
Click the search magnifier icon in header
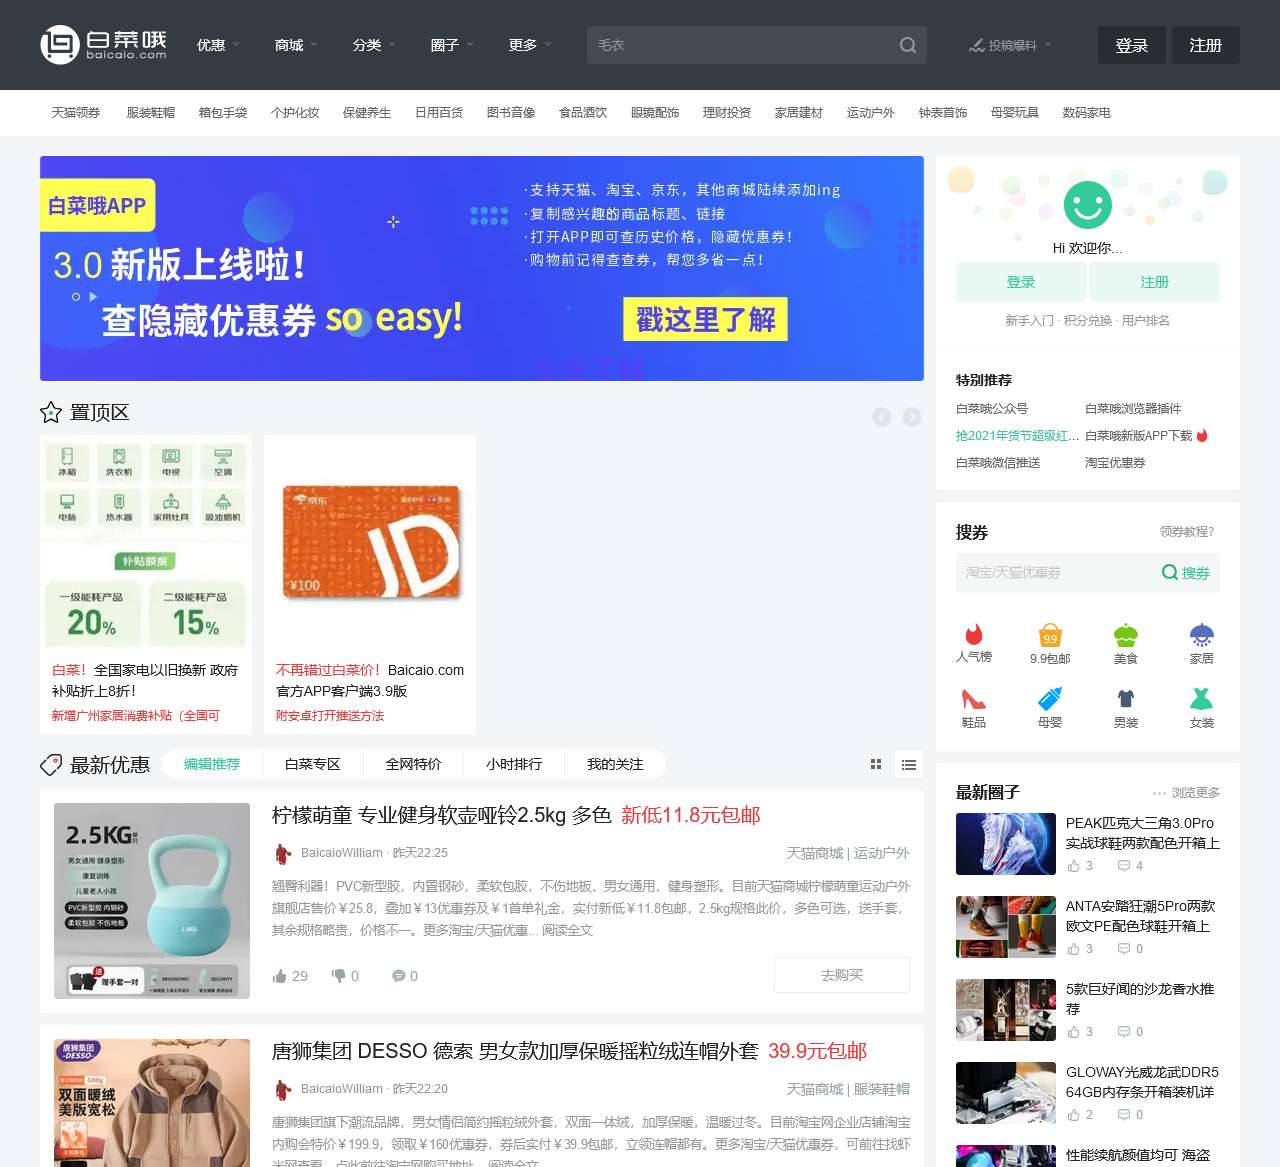point(907,45)
